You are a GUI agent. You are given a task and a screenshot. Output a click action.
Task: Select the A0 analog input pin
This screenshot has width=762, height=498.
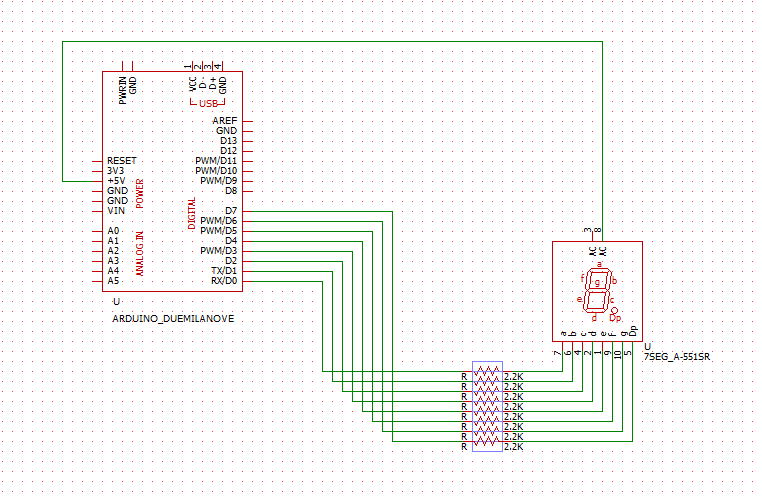click(x=113, y=231)
